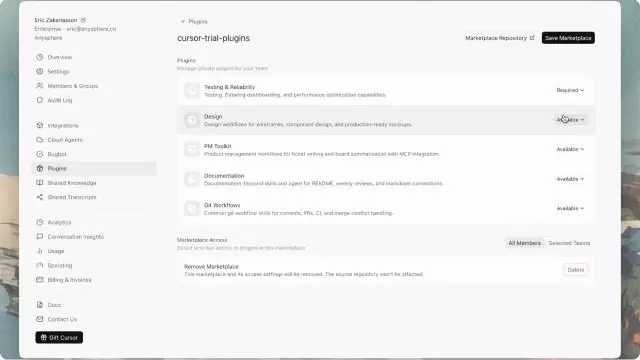The image size is (640, 360).
Task: Click the copy icon beside Eric Zakariasson
Action: click(x=83, y=20)
